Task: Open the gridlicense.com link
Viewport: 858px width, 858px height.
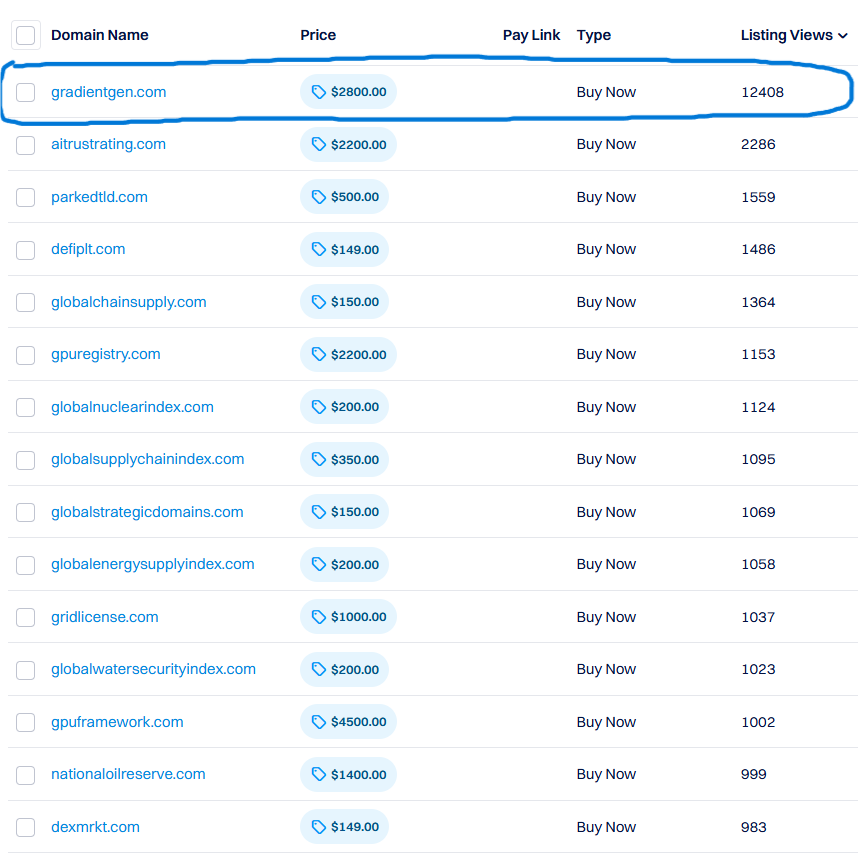Action: (105, 617)
